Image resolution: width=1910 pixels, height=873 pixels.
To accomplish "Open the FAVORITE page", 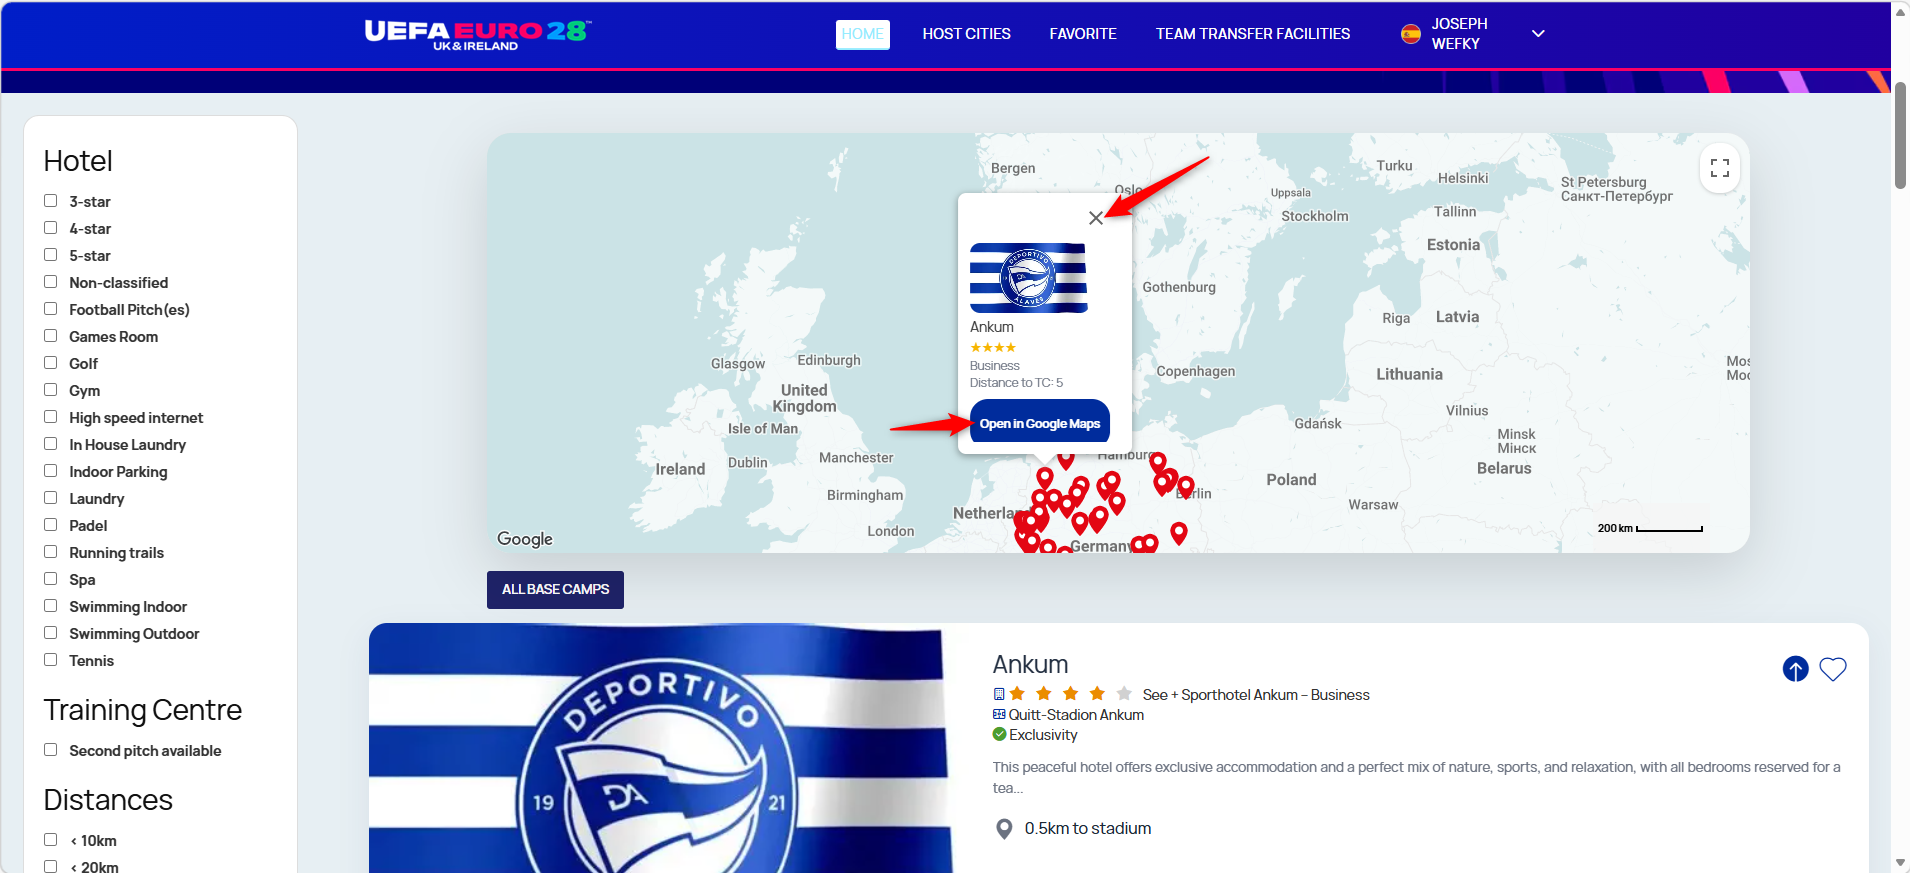I will coord(1083,34).
